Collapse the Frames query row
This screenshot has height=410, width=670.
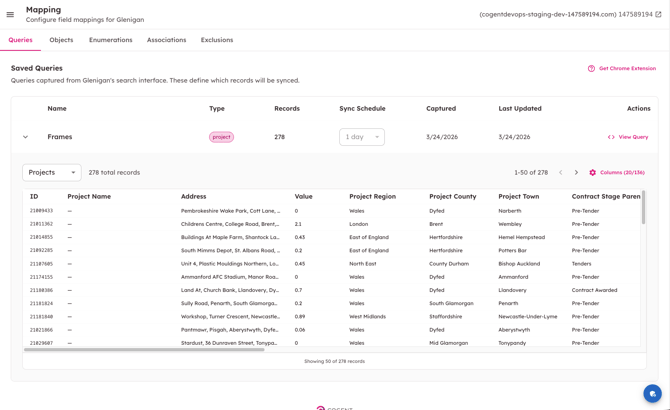click(26, 137)
